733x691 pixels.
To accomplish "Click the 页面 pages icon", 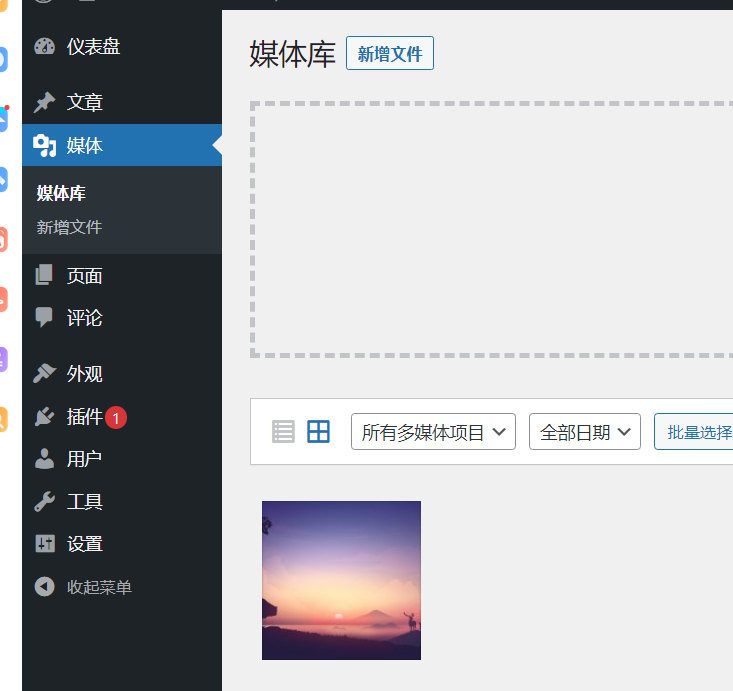I will click(x=44, y=275).
